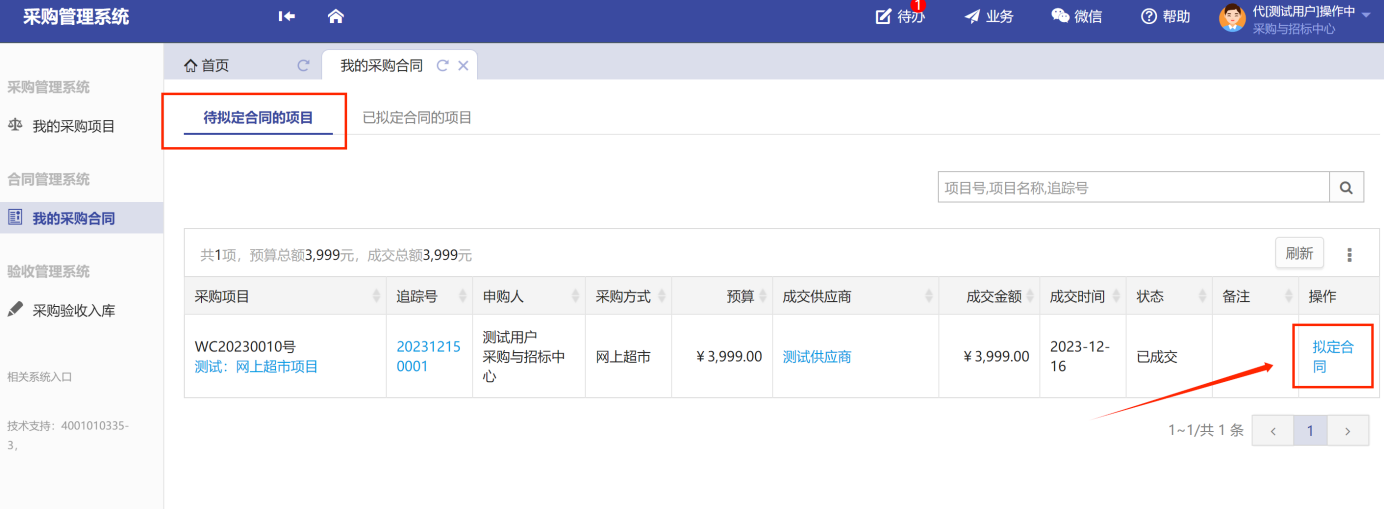Focus the project search input field

(x=1133, y=187)
